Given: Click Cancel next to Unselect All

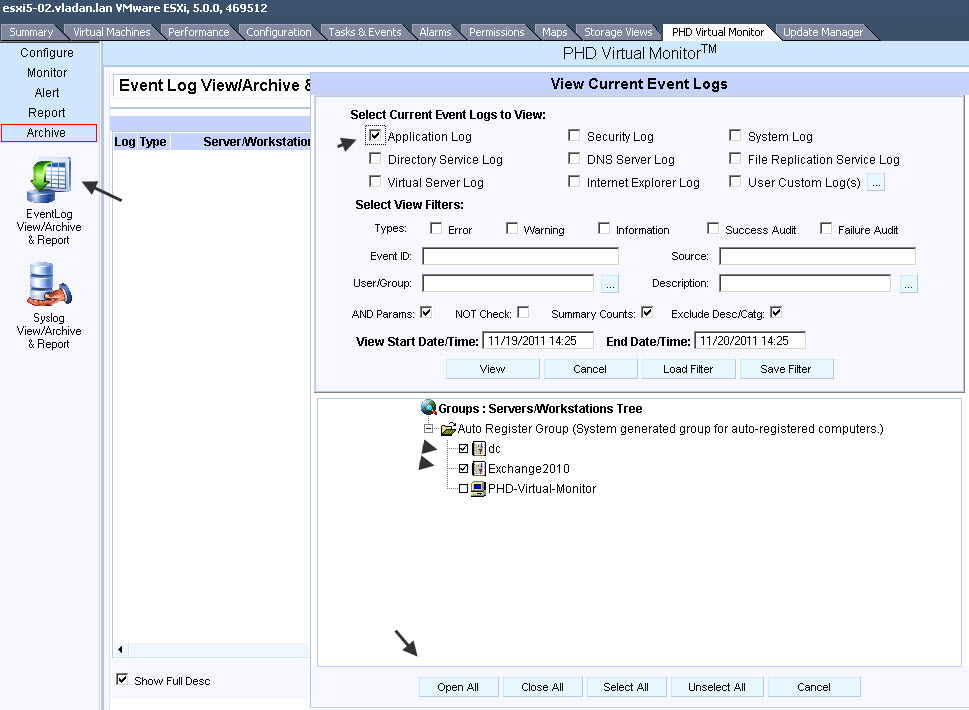Looking at the screenshot, I should pos(814,687).
